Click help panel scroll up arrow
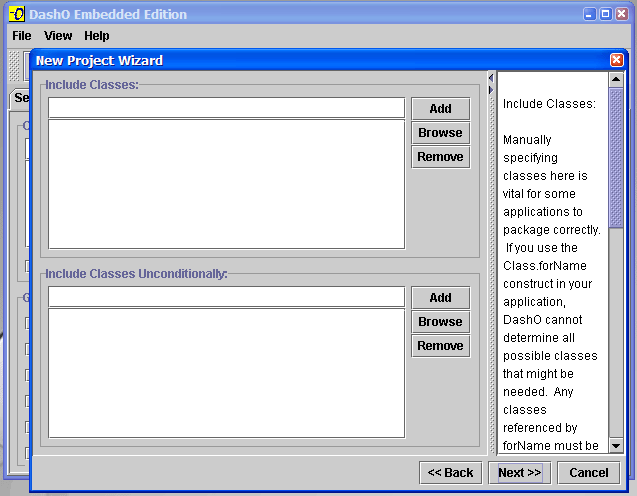Viewport: 637px width, 496px height. (x=616, y=79)
